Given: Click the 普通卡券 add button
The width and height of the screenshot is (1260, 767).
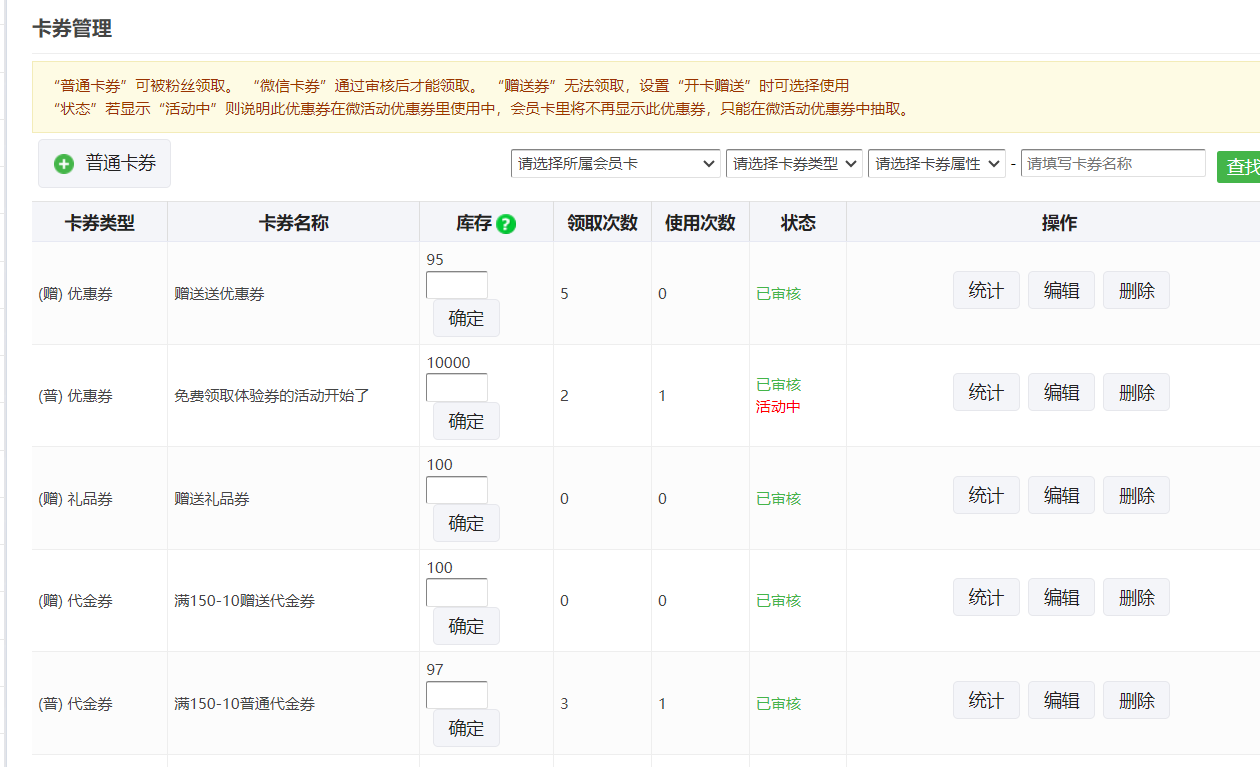Looking at the screenshot, I should 104,163.
